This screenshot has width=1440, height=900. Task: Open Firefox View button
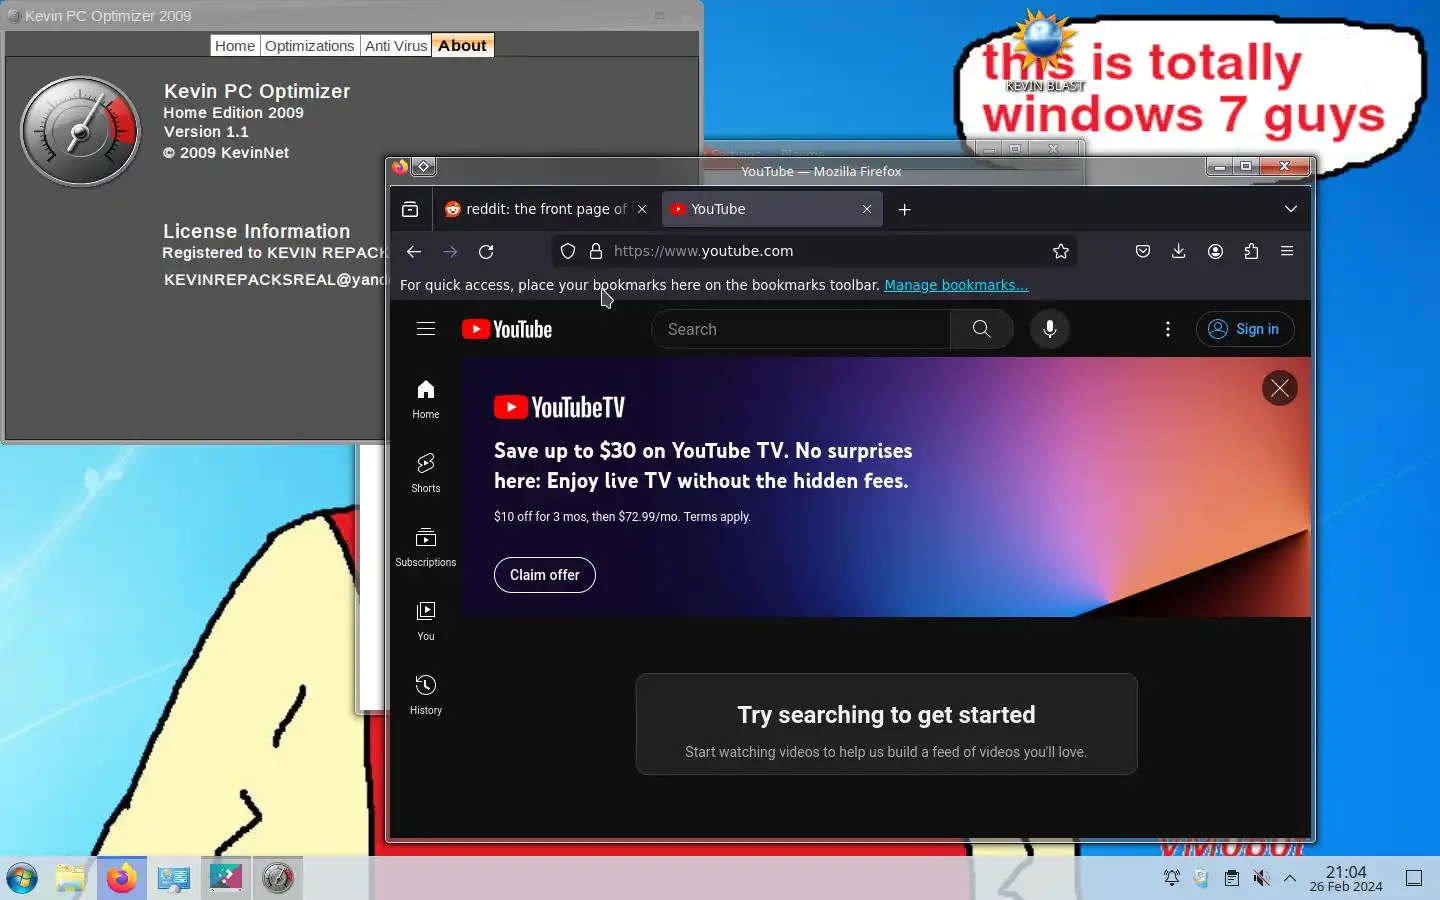tap(410, 209)
